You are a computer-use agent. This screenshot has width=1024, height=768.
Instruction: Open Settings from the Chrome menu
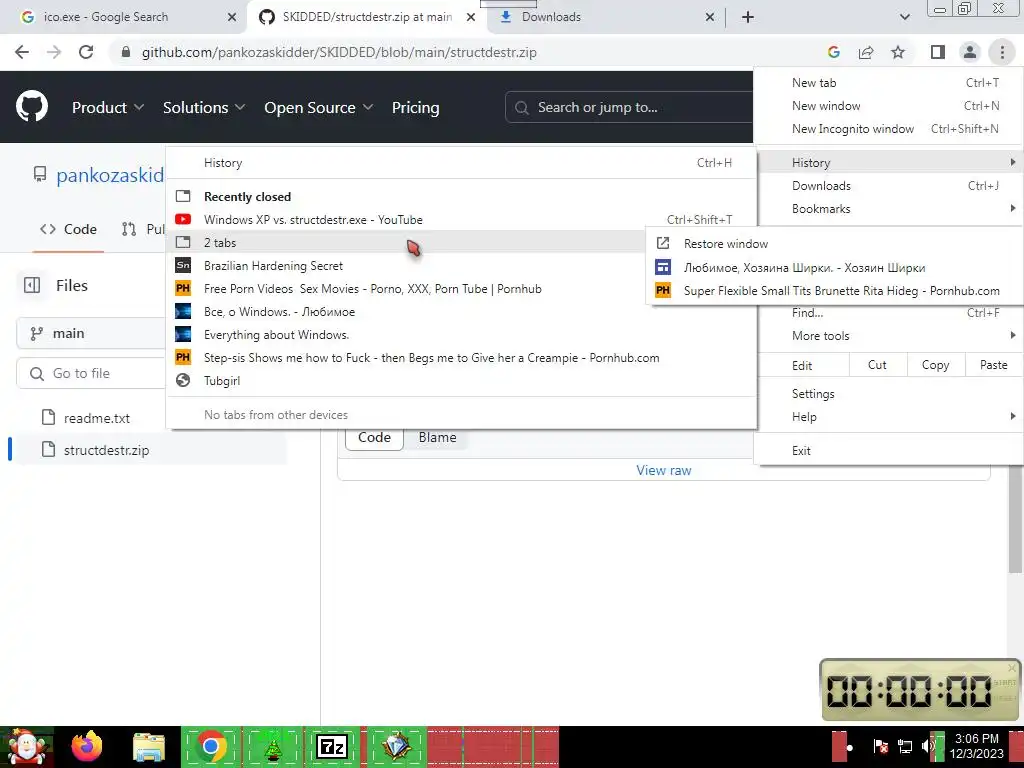click(888, 394)
